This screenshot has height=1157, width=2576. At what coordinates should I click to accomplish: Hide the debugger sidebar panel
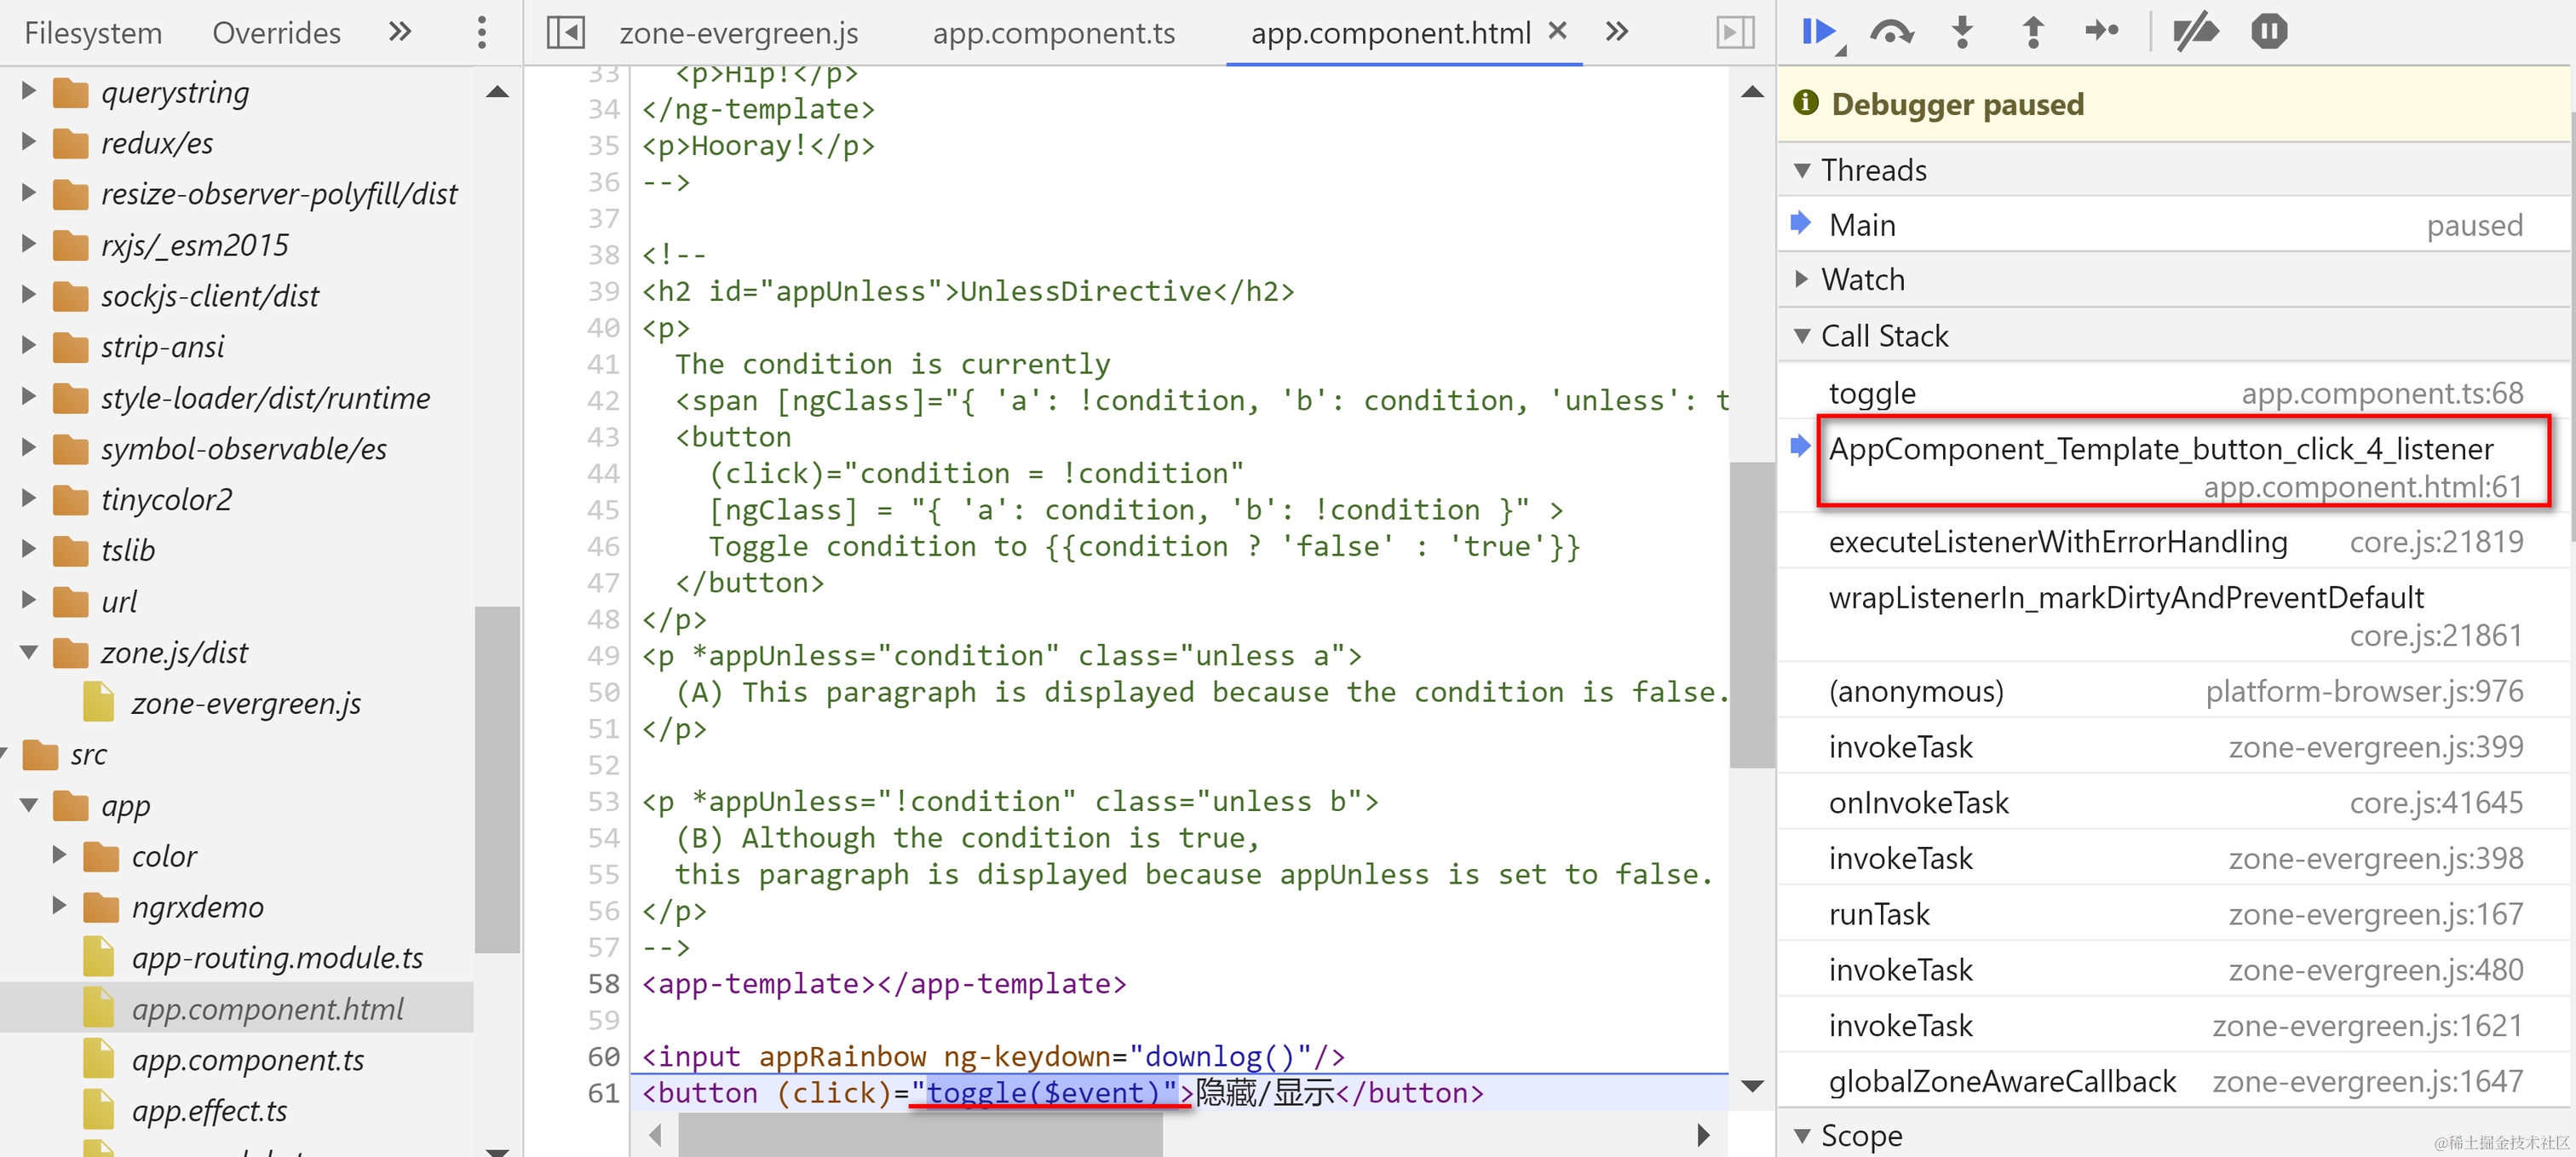pos(1735,32)
